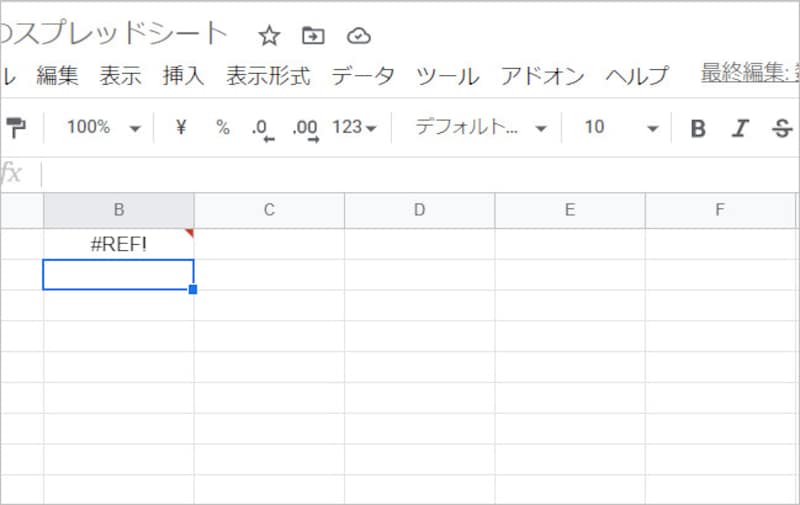
Task: Expand the 123 number formats dropdown
Action: (354, 127)
